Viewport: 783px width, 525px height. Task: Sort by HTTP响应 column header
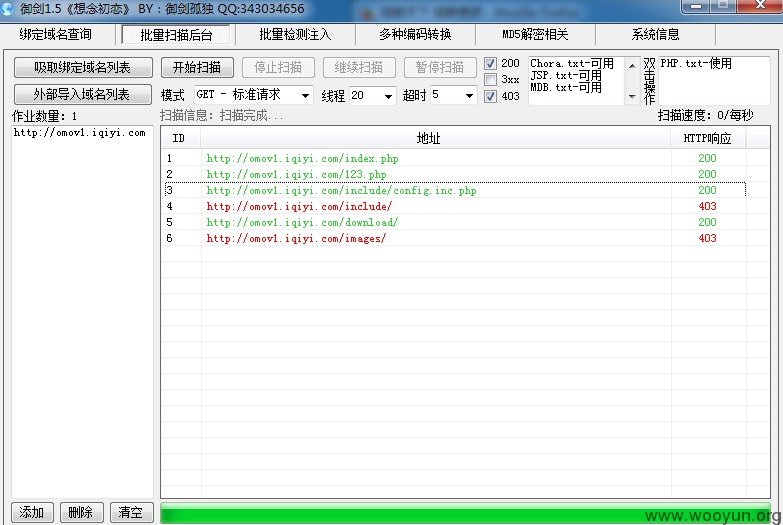(x=708, y=138)
